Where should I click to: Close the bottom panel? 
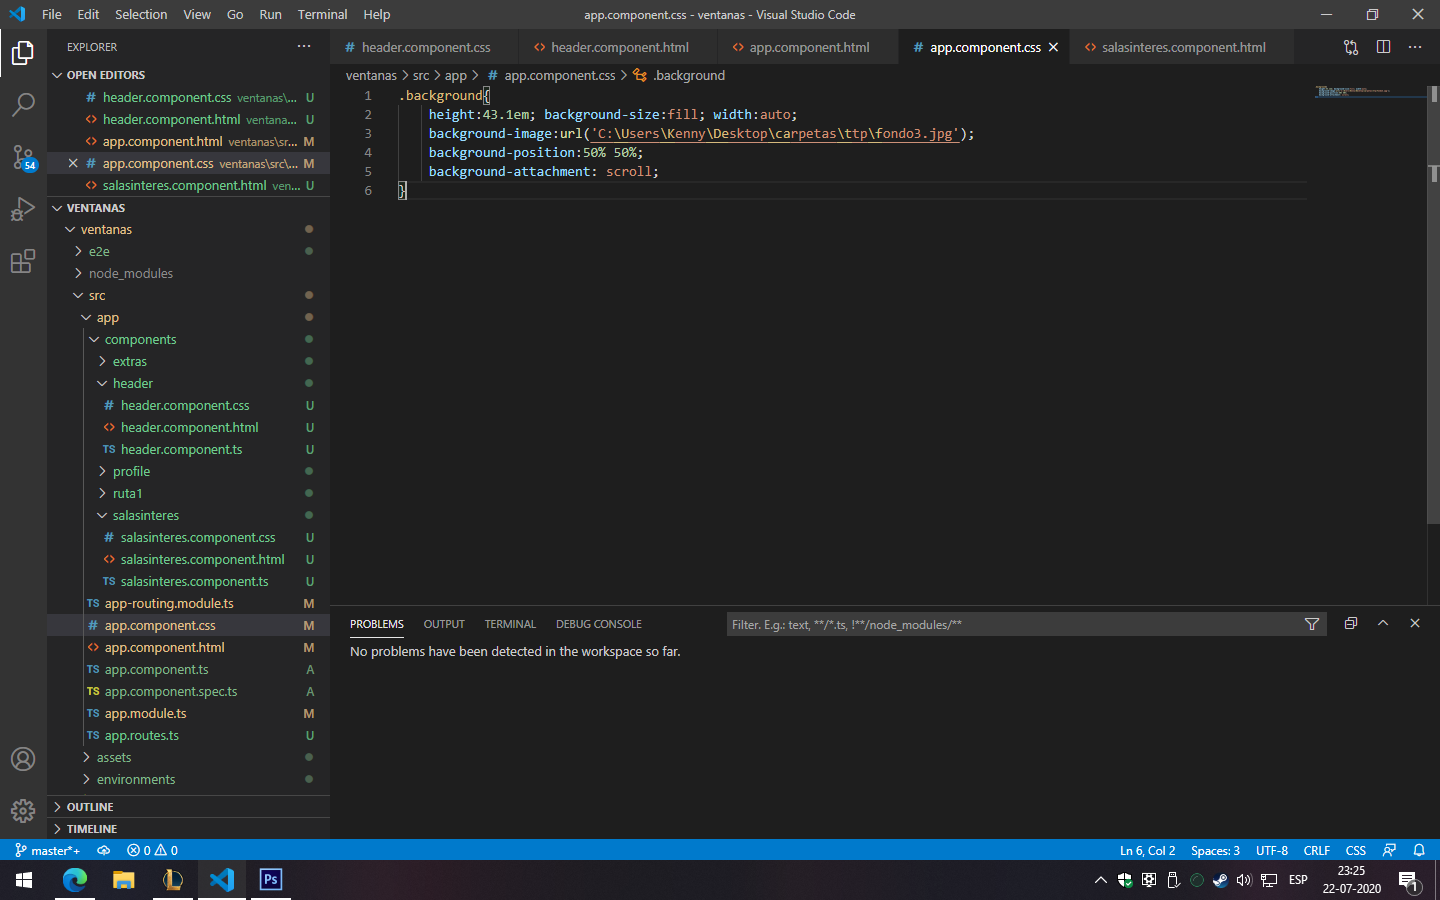tap(1415, 623)
